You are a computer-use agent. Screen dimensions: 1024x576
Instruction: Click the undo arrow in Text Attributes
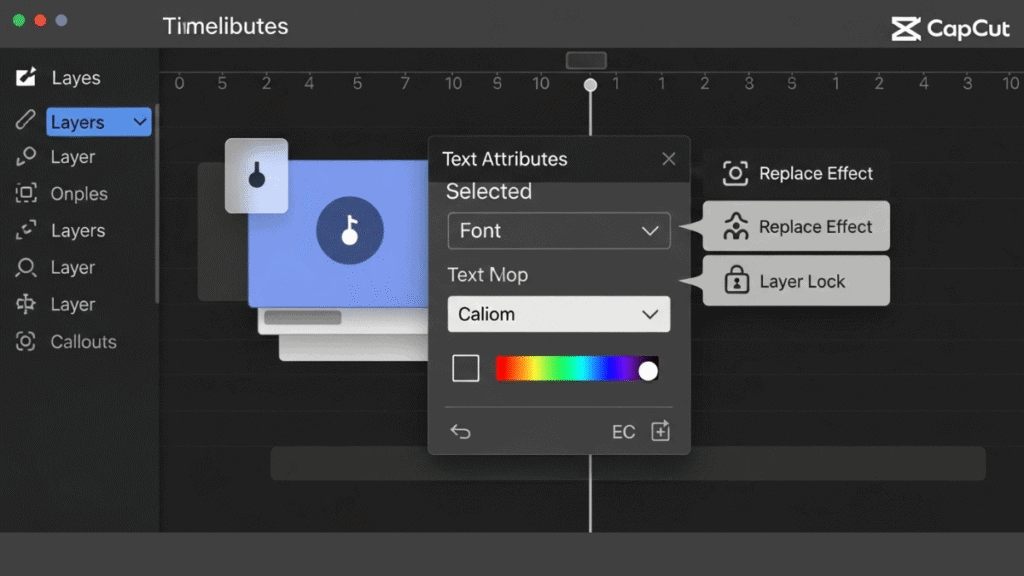(x=460, y=431)
